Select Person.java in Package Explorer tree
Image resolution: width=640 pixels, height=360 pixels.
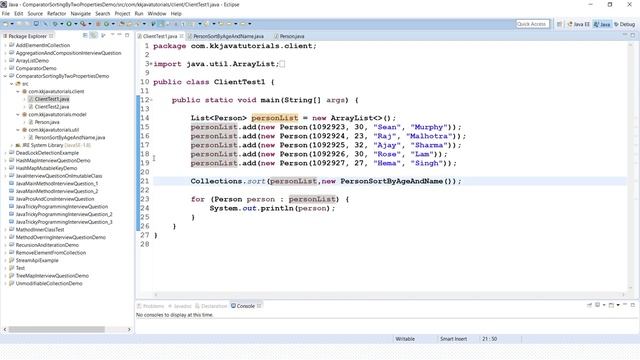pos(47,122)
